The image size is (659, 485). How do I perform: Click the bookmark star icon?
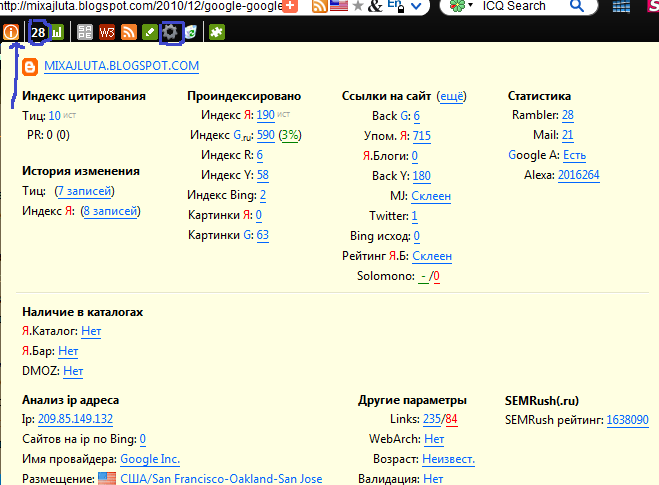[x=358, y=6]
